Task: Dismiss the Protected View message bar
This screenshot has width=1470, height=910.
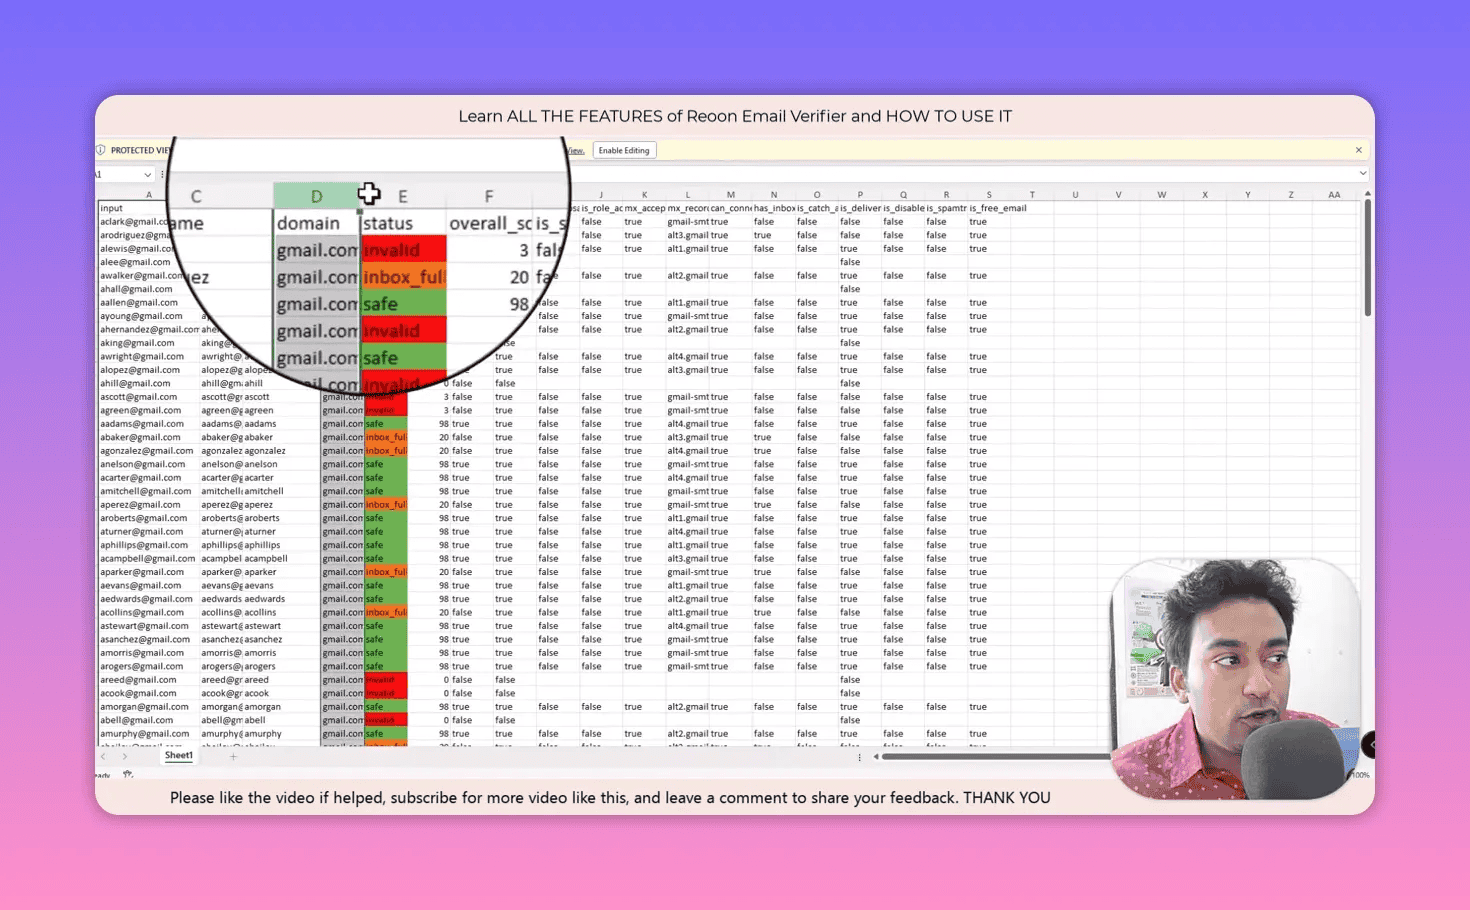Action: 1358,149
